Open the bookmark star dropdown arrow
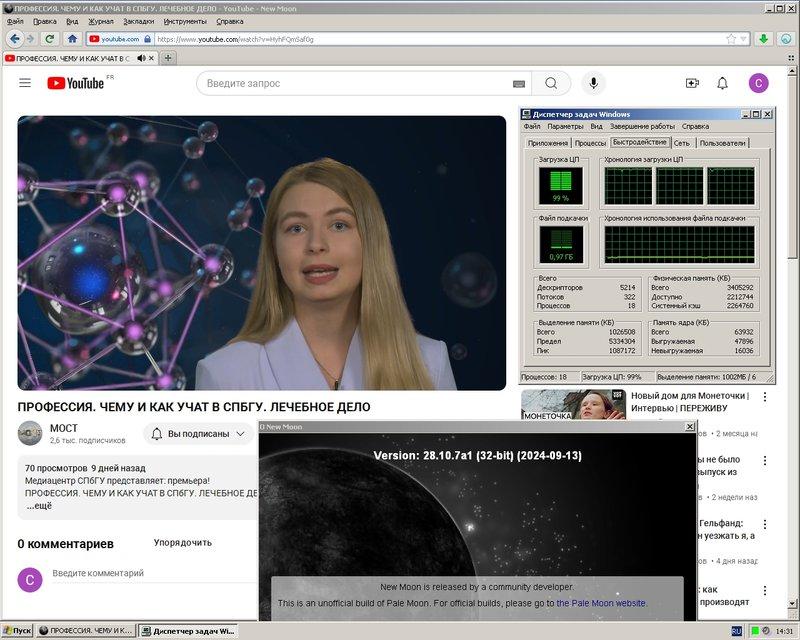 pyautogui.click(x=743, y=39)
